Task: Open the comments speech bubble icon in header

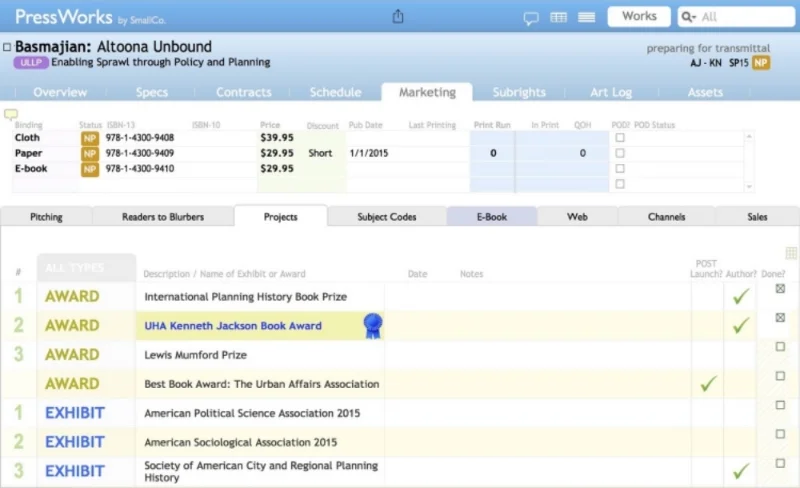Action: click(x=531, y=19)
